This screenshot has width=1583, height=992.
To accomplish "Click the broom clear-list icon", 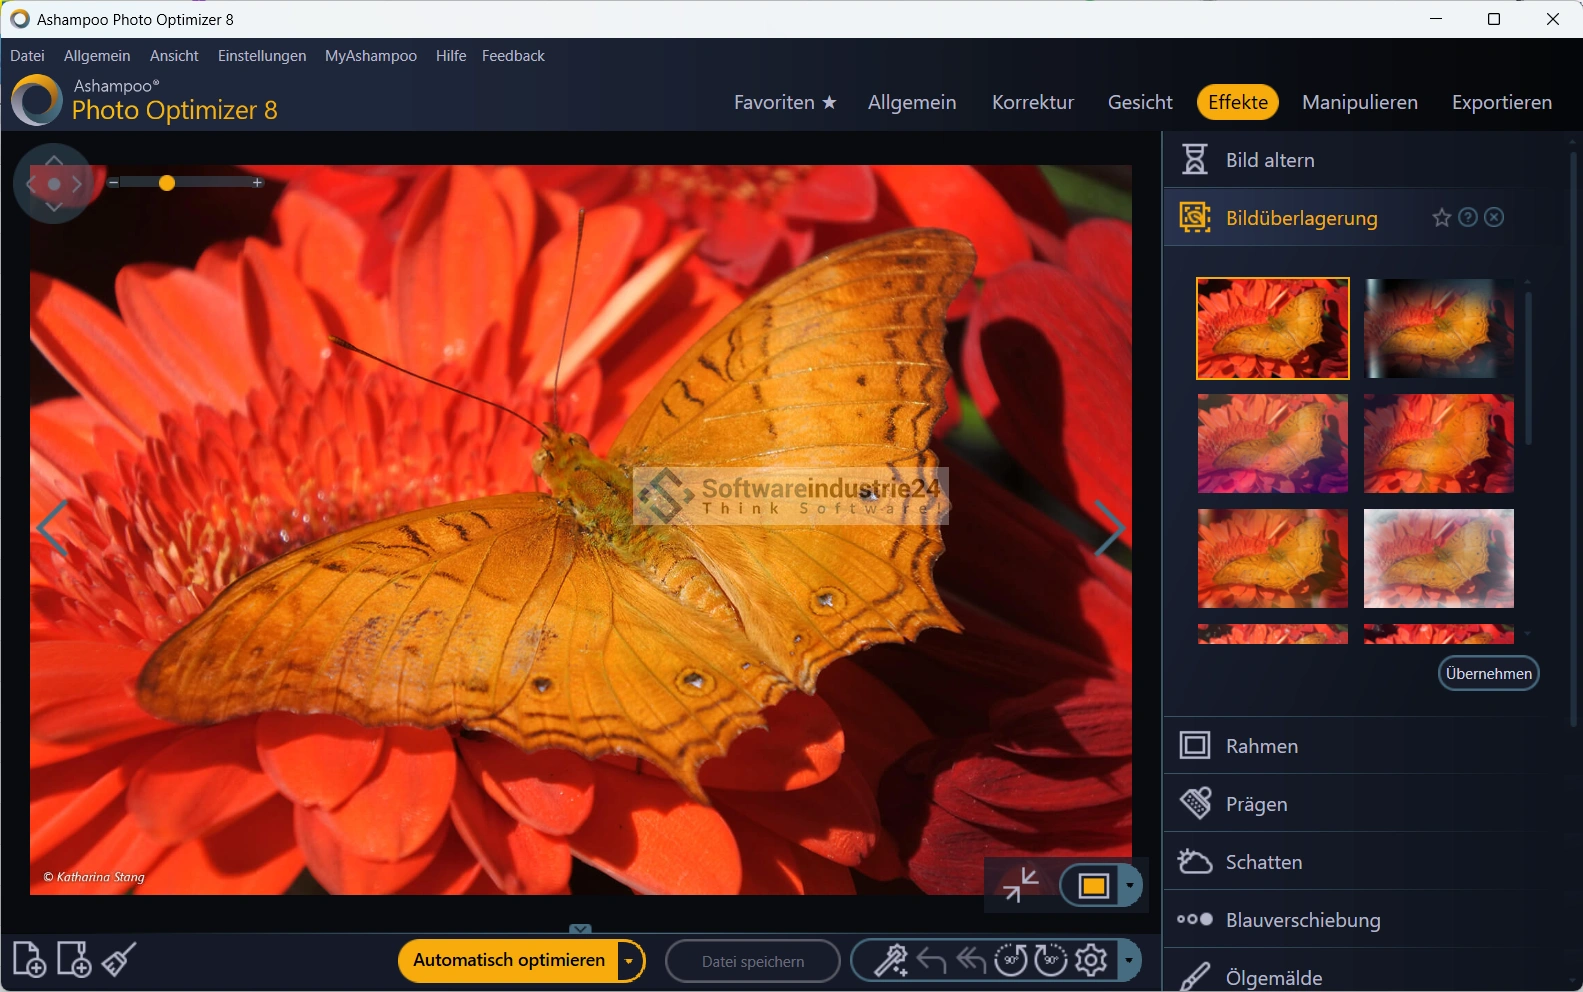I will [119, 960].
